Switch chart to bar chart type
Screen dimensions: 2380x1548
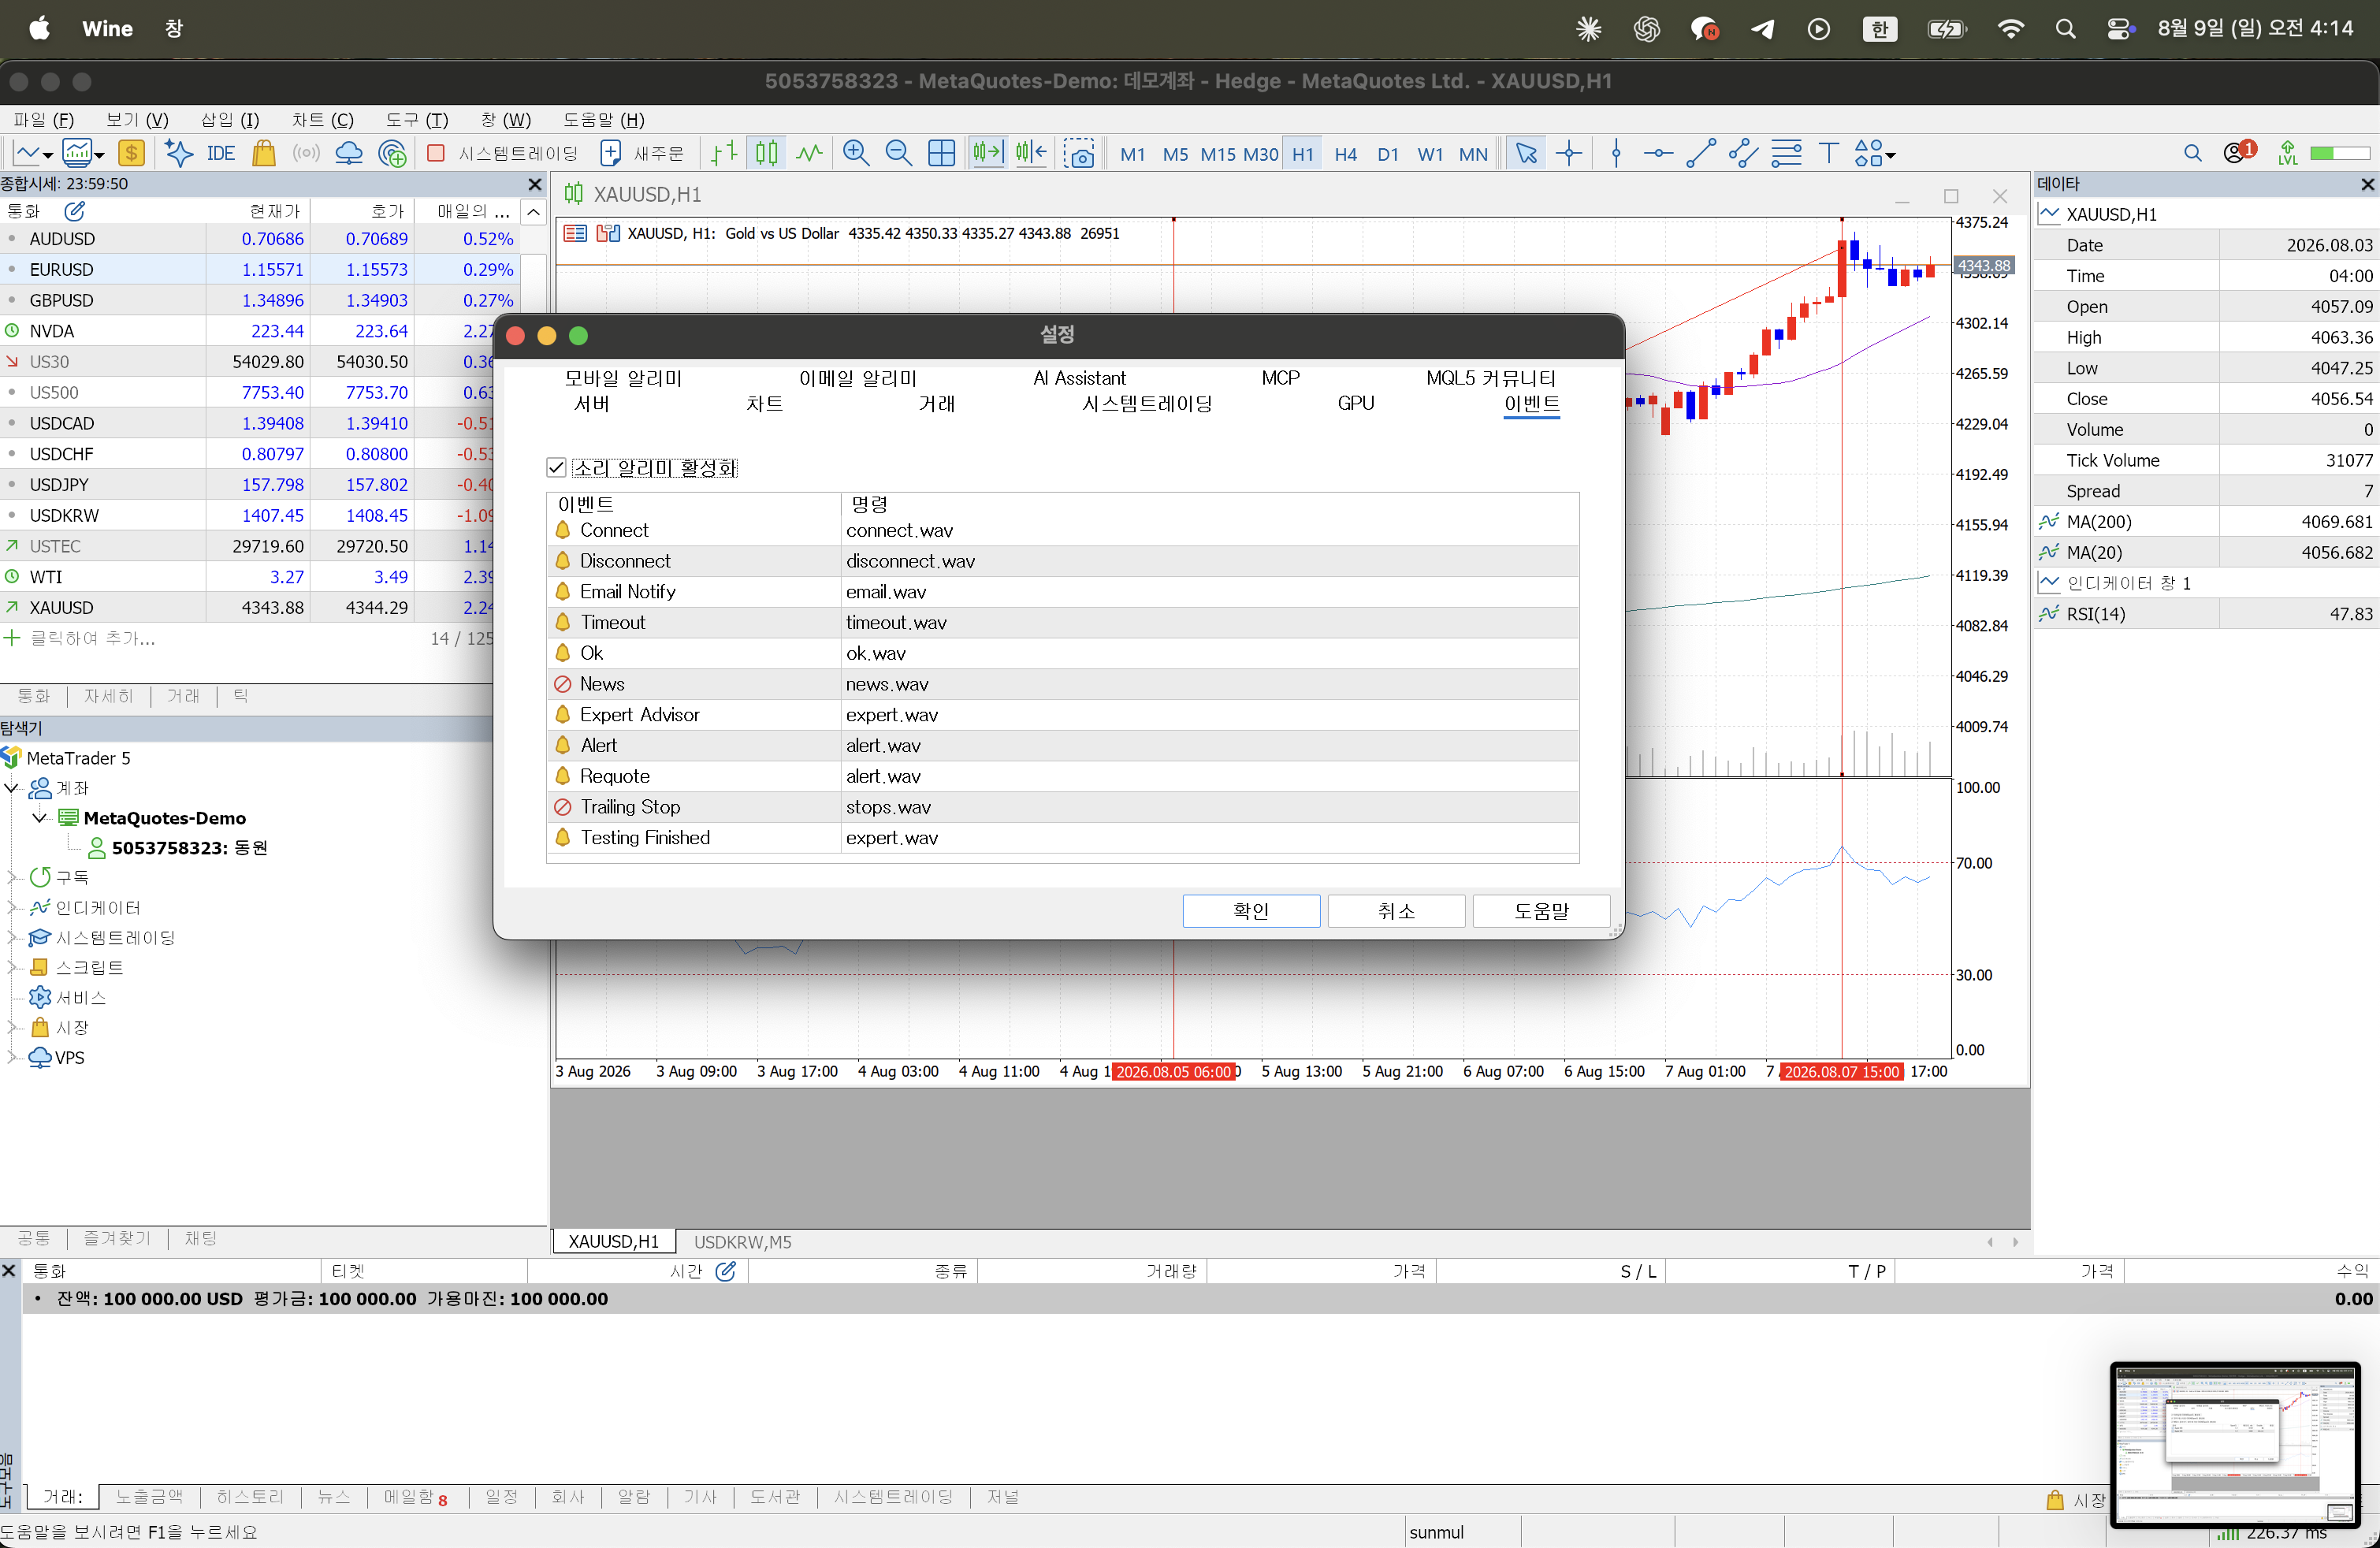pyautogui.click(x=724, y=153)
